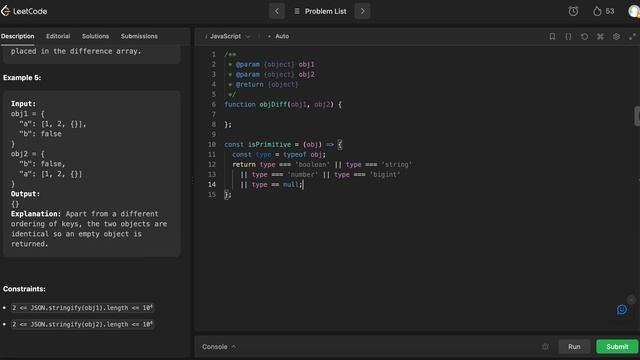
Task: Open the user profile avatar
Action: (x=634, y=11)
